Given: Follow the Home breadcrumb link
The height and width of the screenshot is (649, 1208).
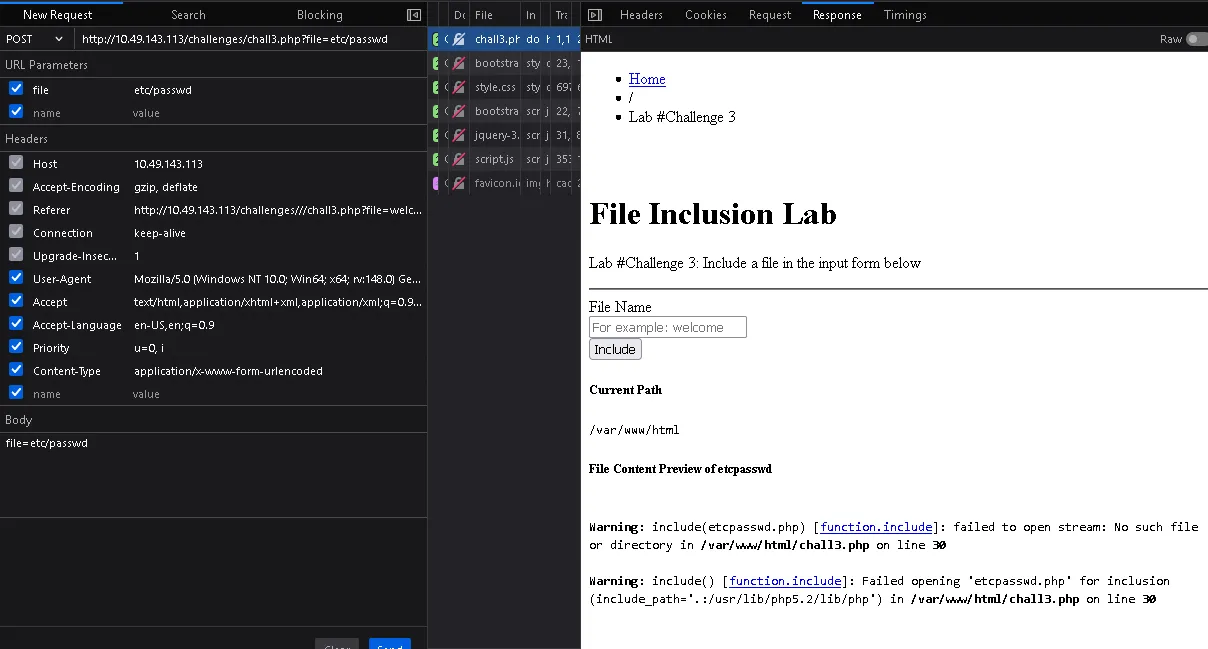Looking at the screenshot, I should point(646,79).
